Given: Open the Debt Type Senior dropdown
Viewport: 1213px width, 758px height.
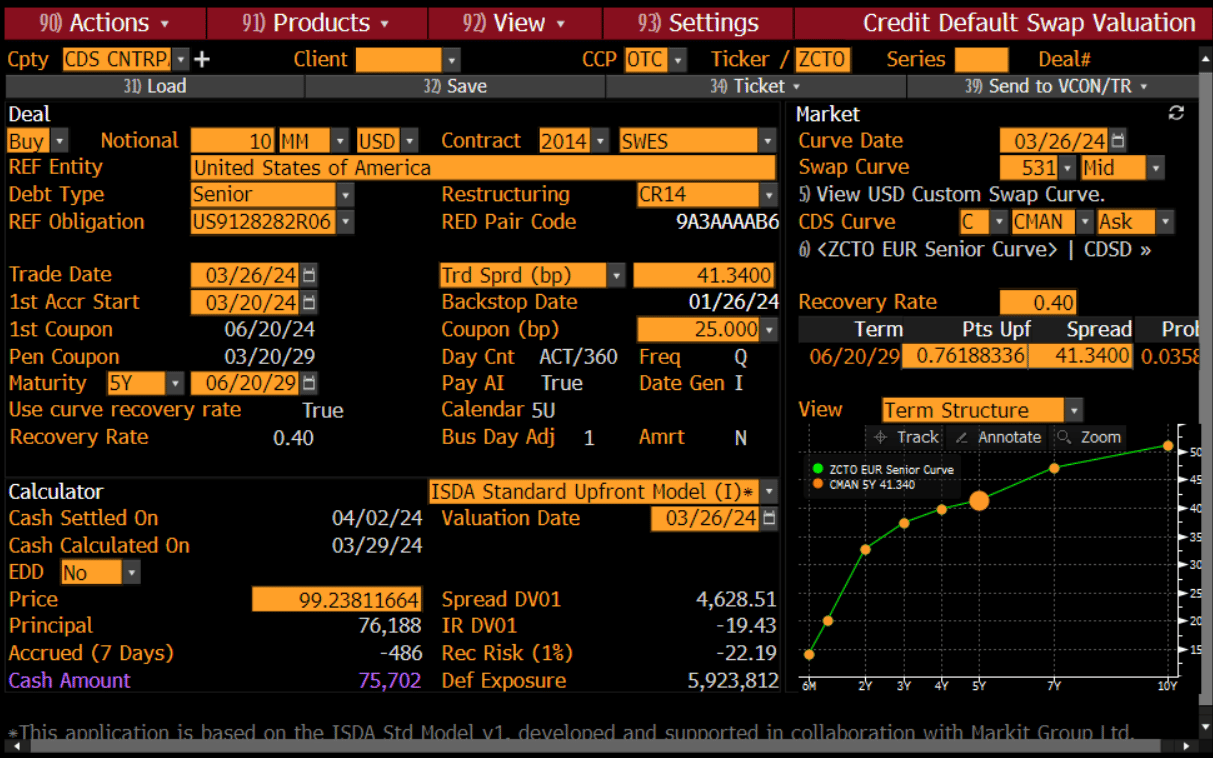Looking at the screenshot, I should pos(346,195).
